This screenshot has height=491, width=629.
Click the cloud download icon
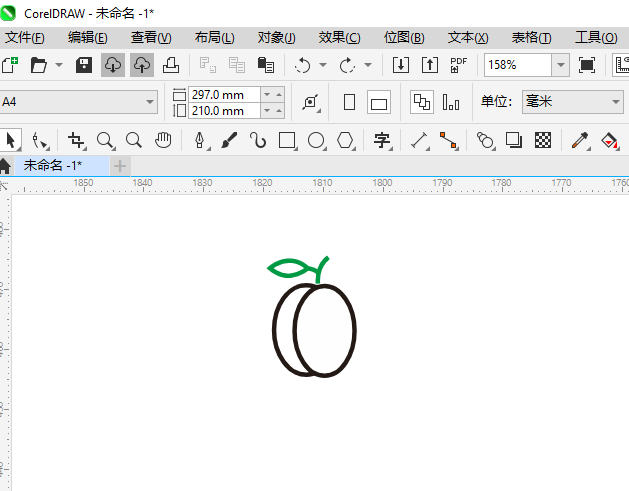(113, 65)
